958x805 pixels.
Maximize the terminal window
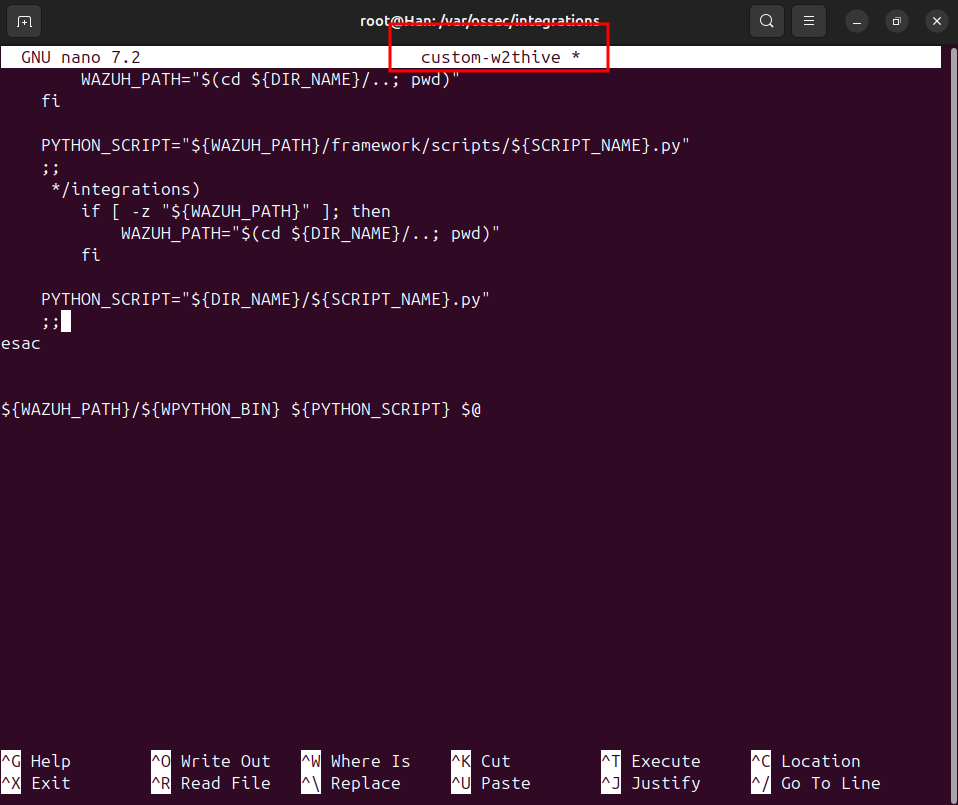[897, 21]
